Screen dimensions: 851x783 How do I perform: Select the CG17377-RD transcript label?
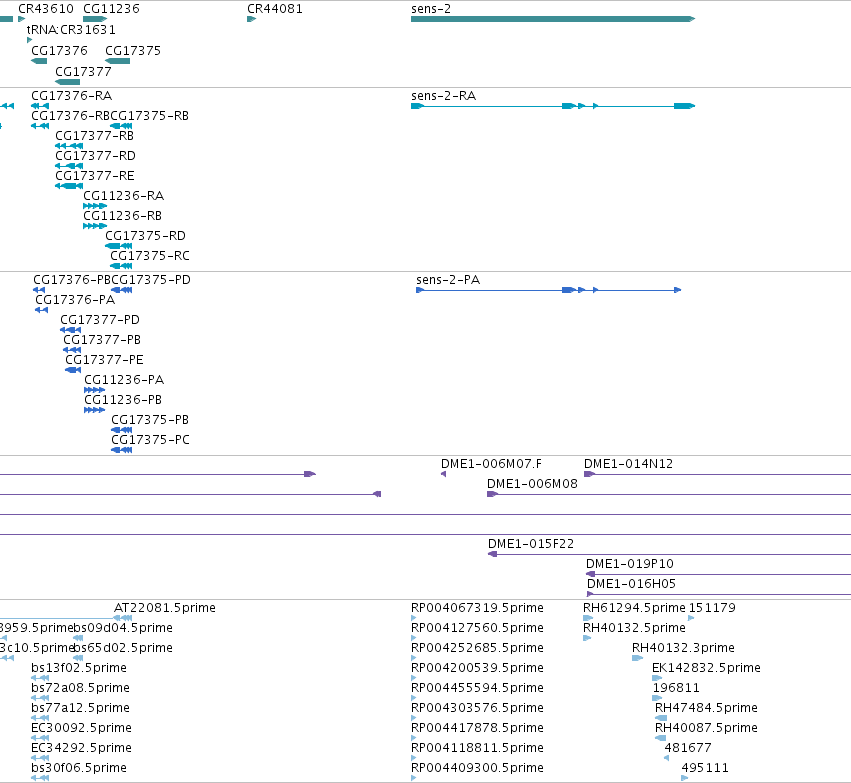click(x=96, y=156)
